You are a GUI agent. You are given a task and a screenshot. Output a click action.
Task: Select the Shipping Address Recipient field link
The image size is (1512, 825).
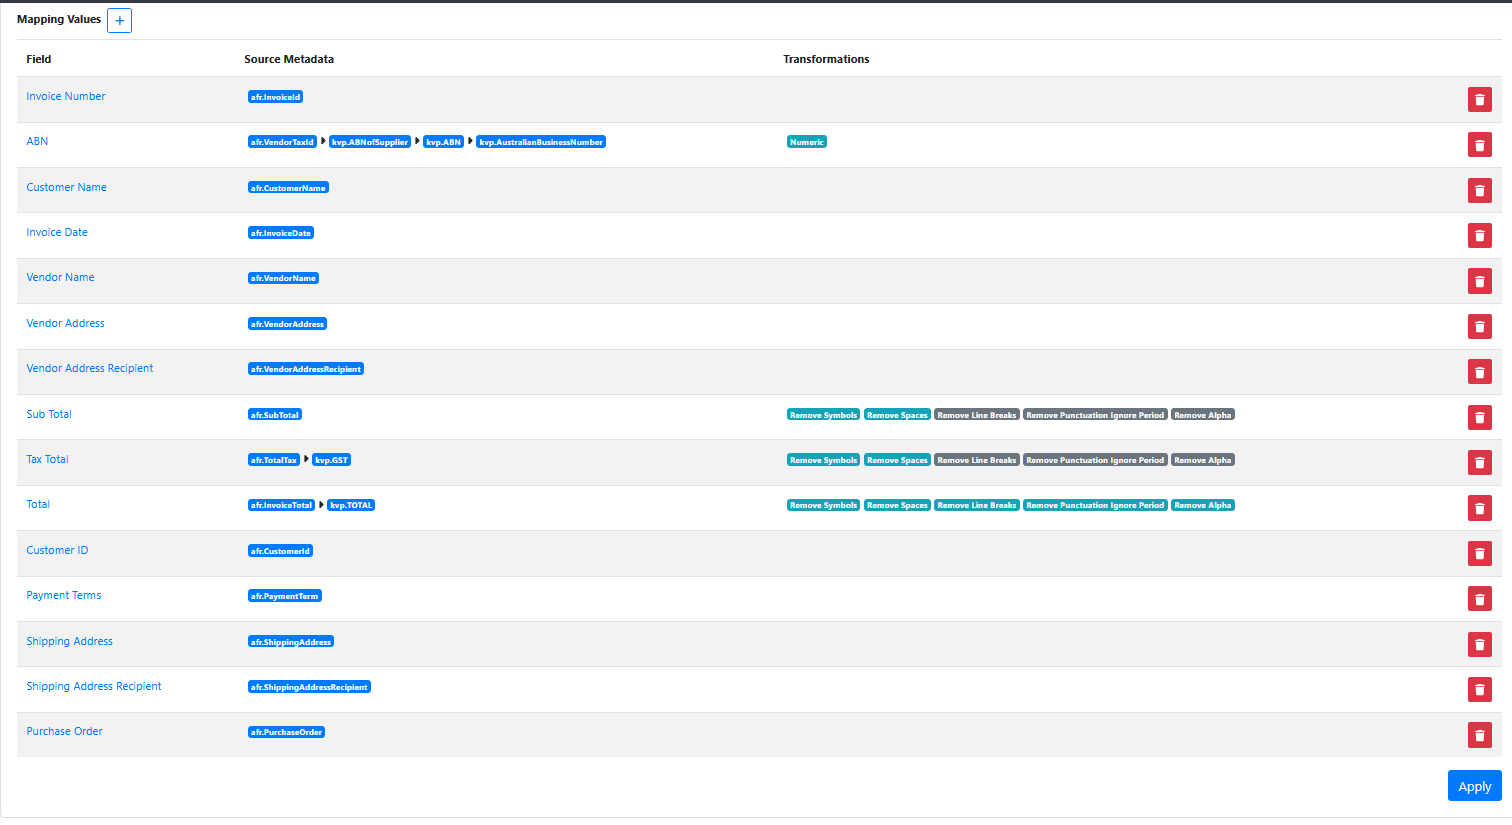pos(94,686)
